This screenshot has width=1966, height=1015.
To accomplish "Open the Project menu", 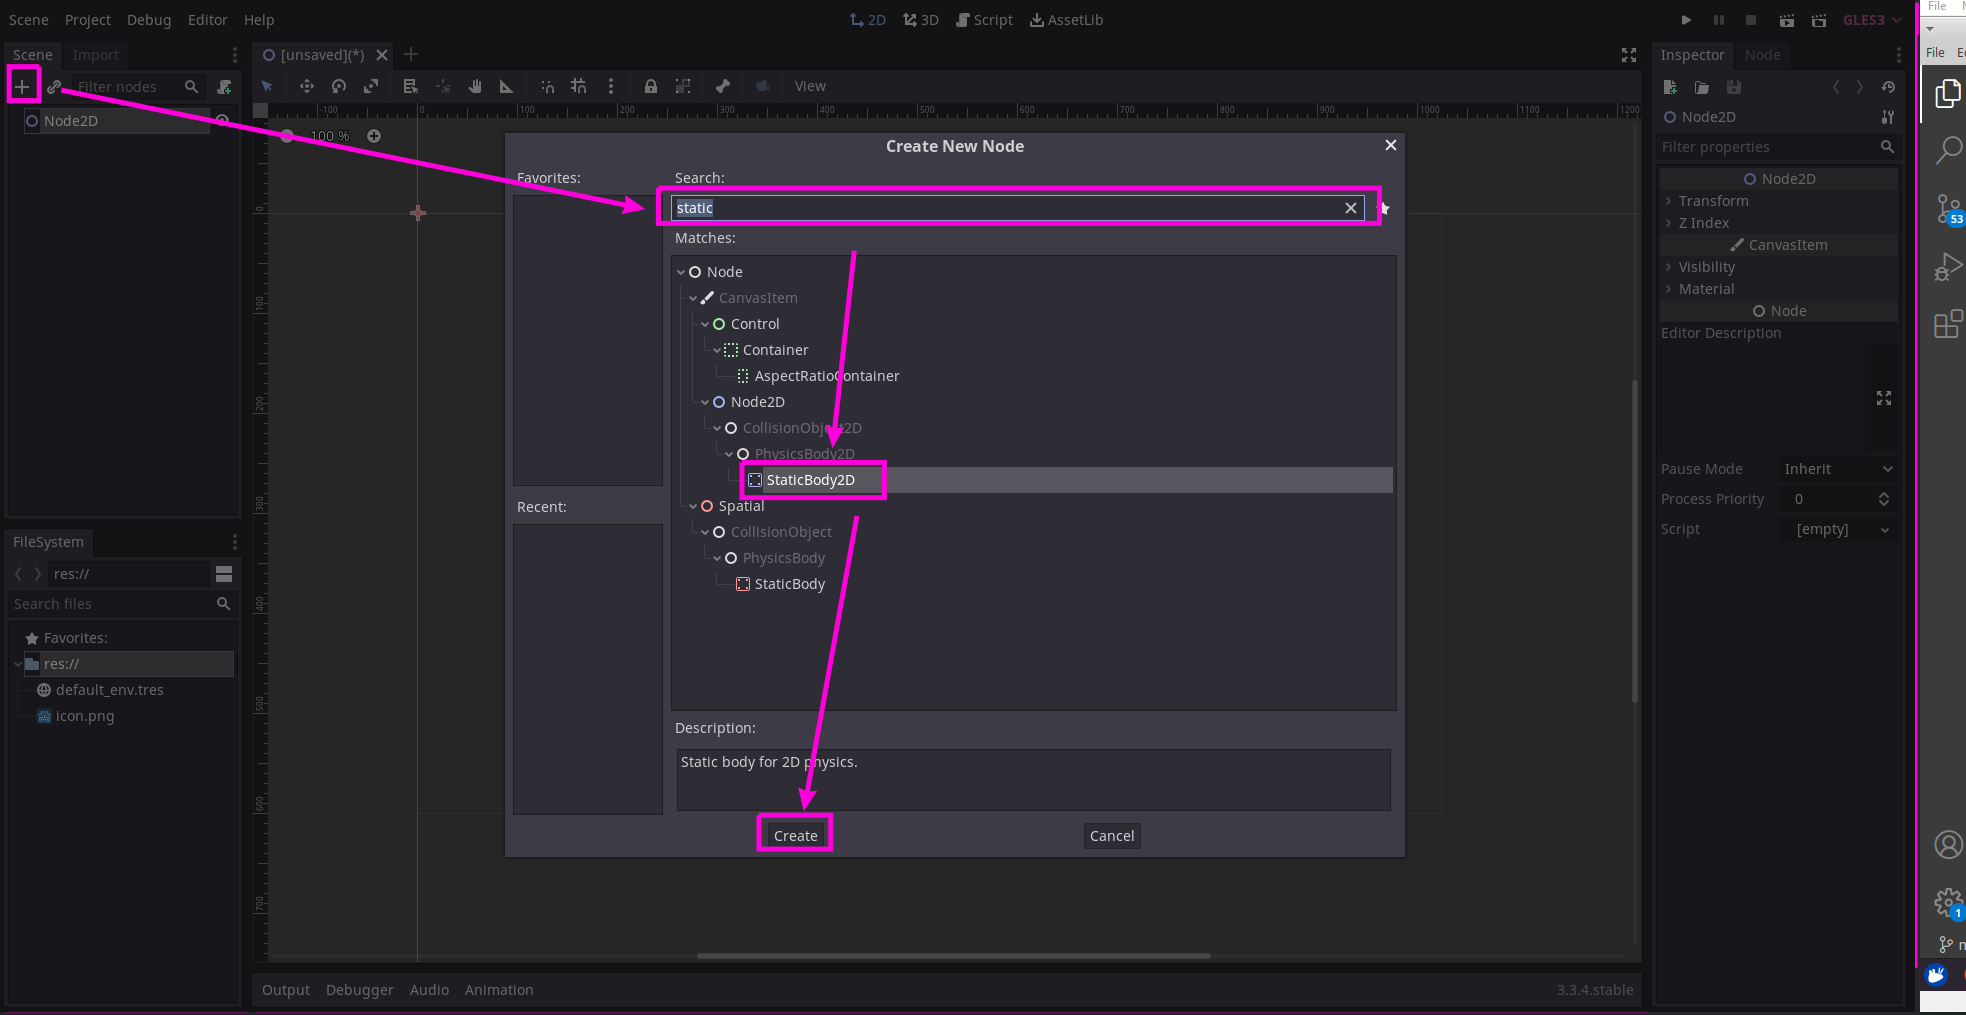I will tap(88, 20).
